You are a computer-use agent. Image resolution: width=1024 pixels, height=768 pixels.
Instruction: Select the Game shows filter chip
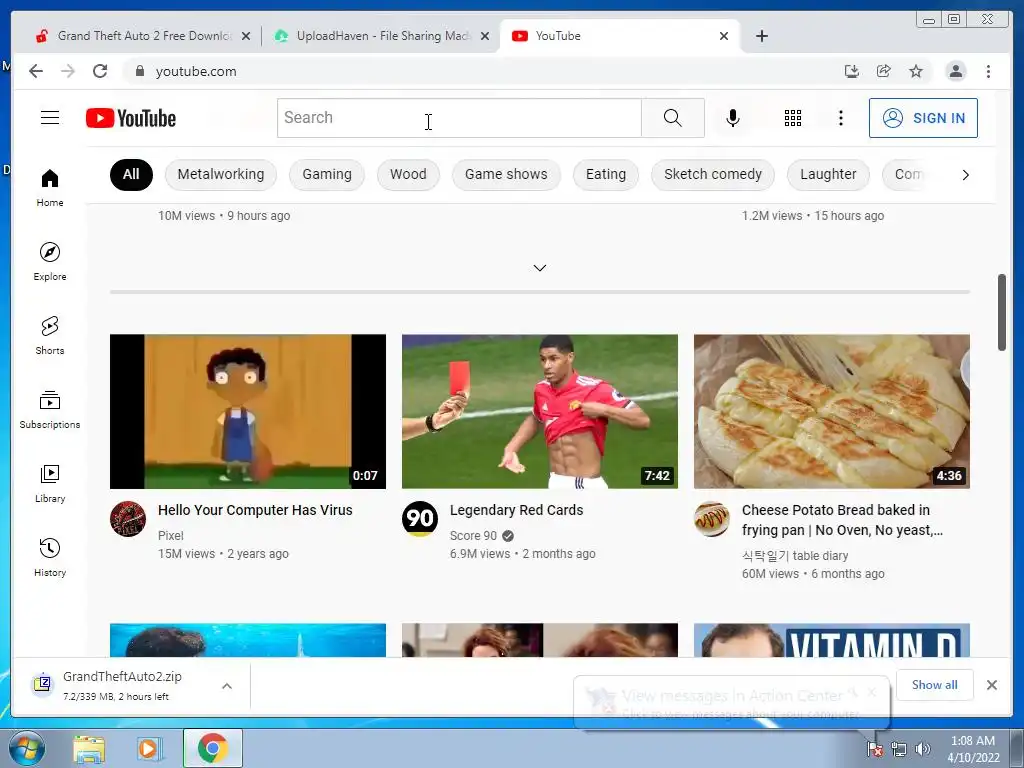(x=506, y=174)
